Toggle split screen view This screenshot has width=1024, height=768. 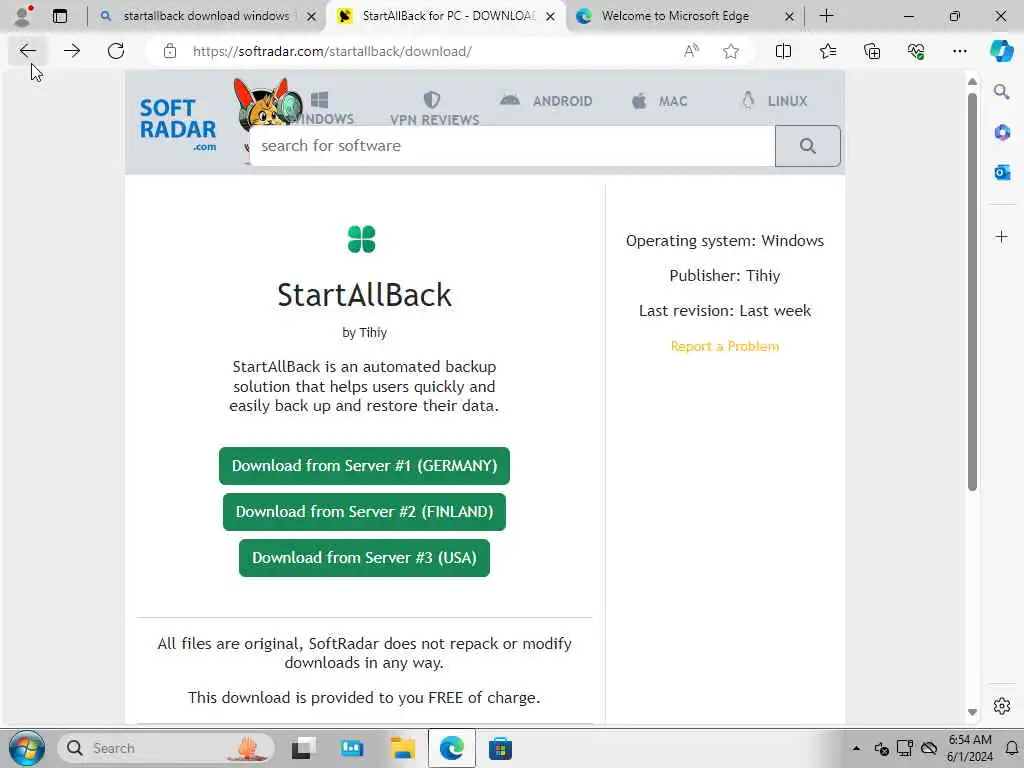point(783,51)
